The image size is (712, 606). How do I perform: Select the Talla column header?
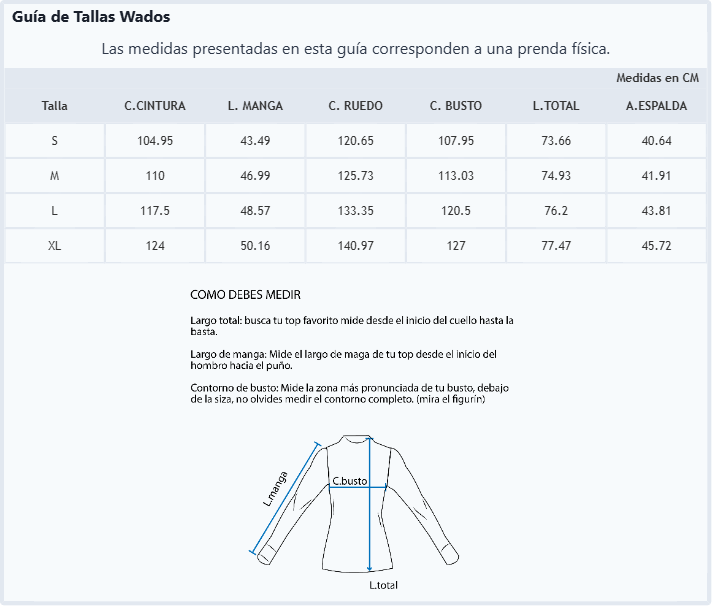click(54, 106)
